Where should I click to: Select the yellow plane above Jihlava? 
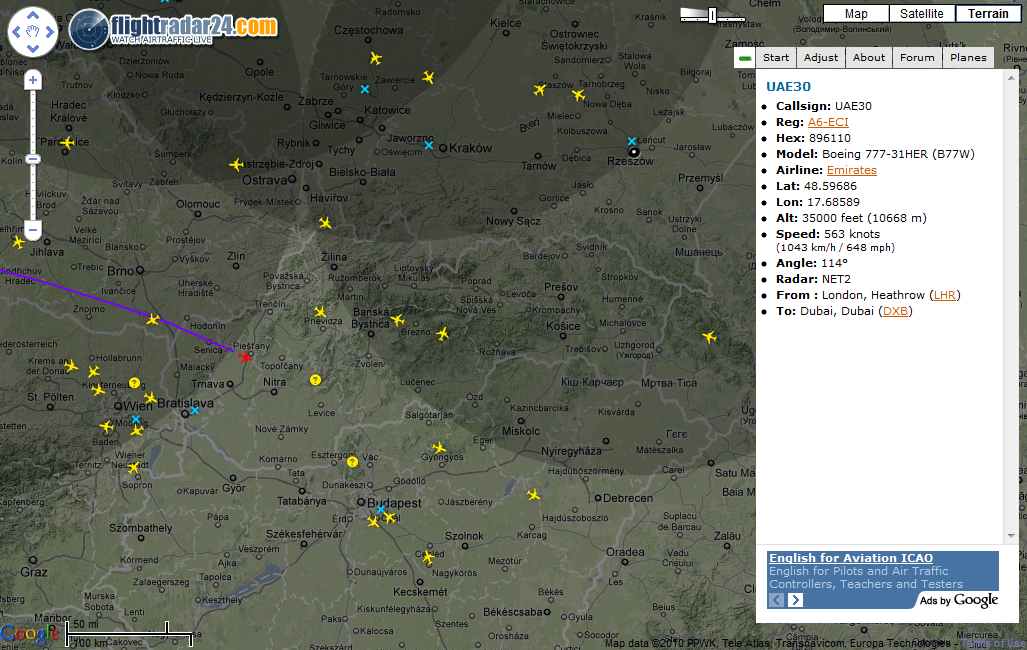click(18, 243)
